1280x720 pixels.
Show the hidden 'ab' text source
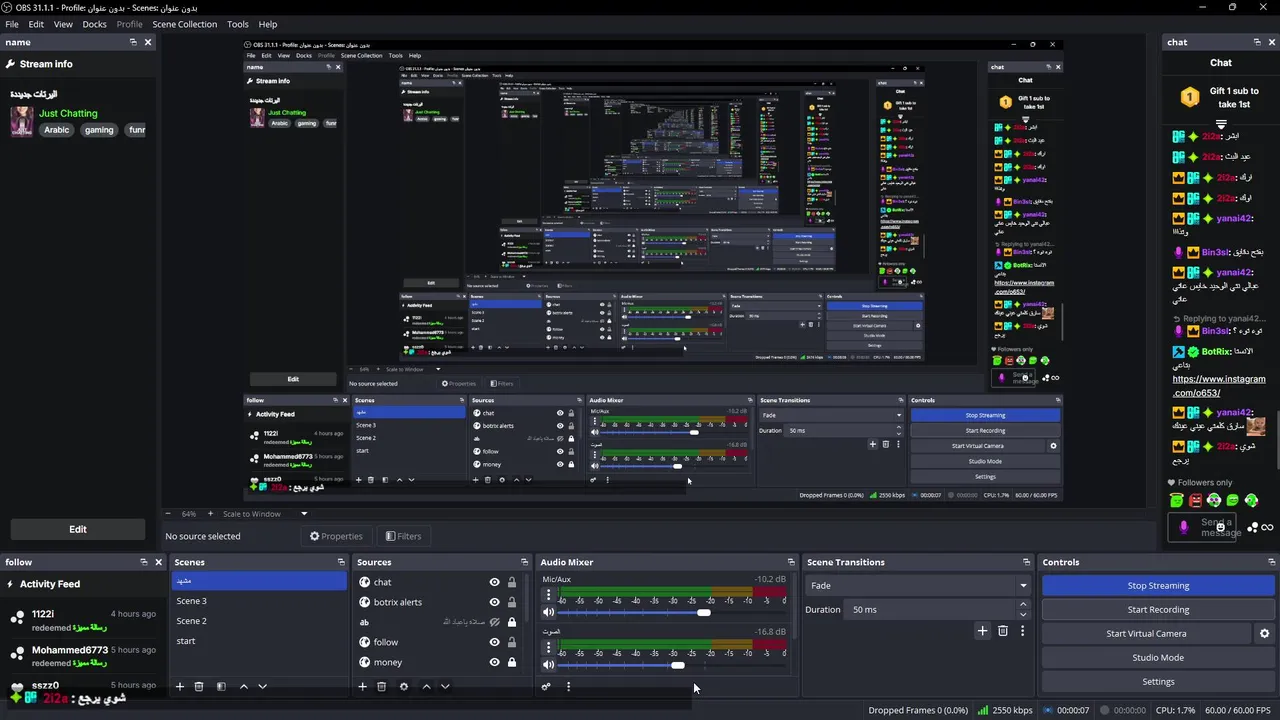(494, 622)
